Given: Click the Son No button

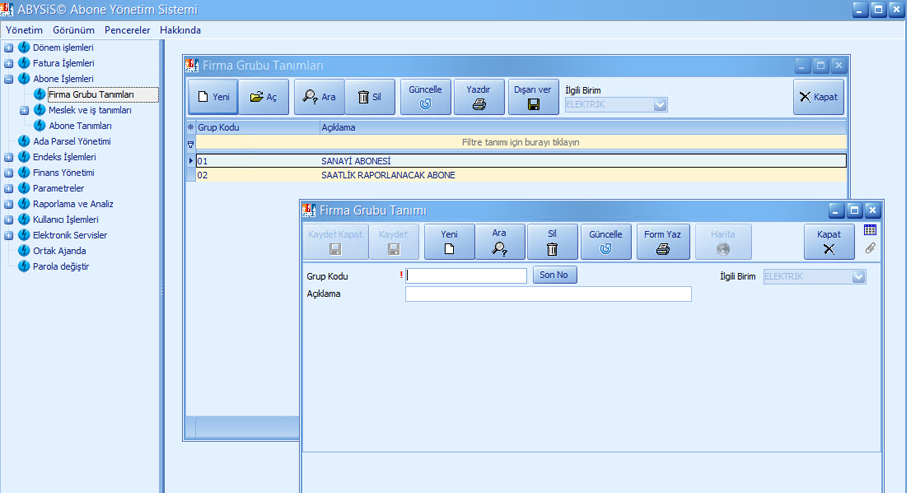Looking at the screenshot, I should pos(554,275).
